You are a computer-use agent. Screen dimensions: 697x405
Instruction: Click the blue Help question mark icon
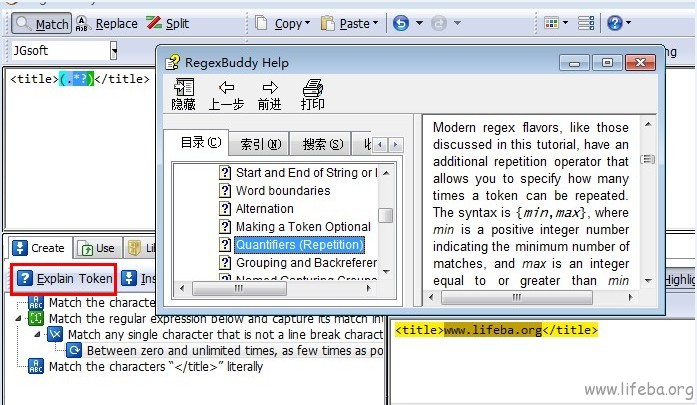(615, 23)
